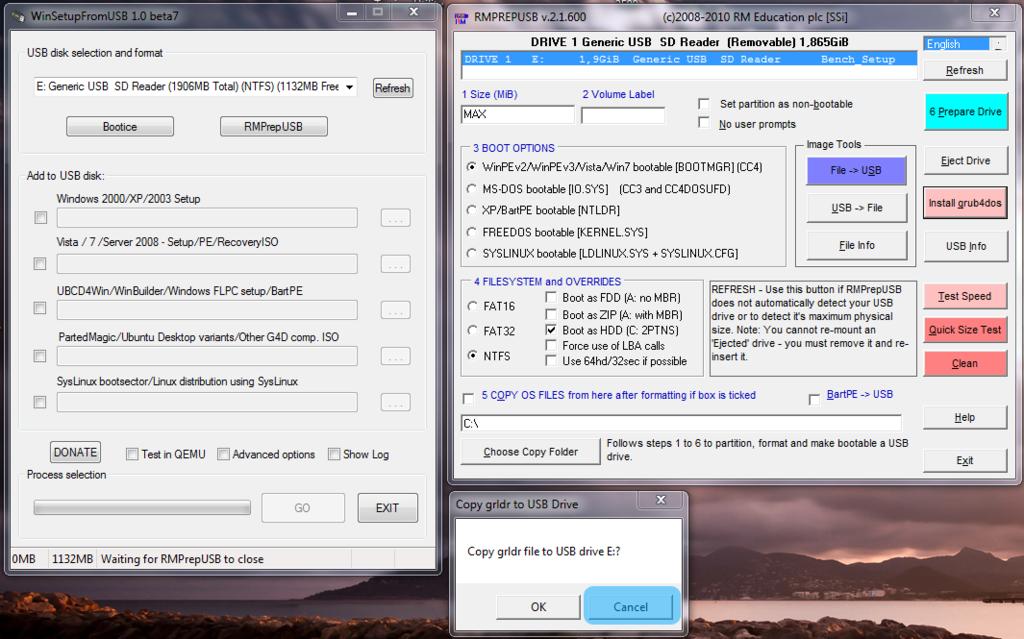Click the Size (MiB) input field
The width and height of the screenshot is (1024, 639).
[x=517, y=114]
